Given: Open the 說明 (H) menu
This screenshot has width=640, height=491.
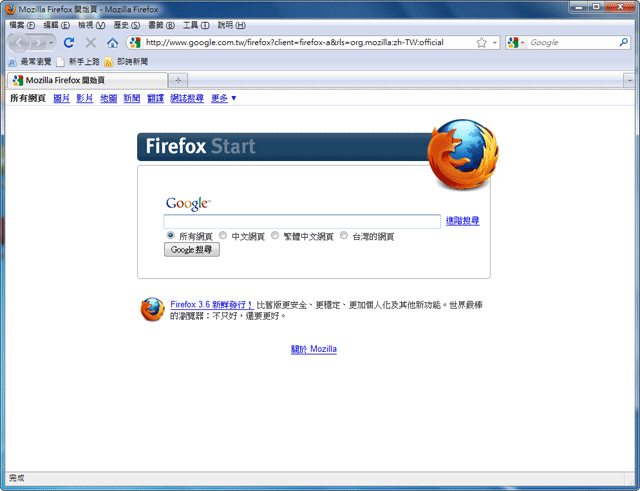Looking at the screenshot, I should (x=231, y=25).
